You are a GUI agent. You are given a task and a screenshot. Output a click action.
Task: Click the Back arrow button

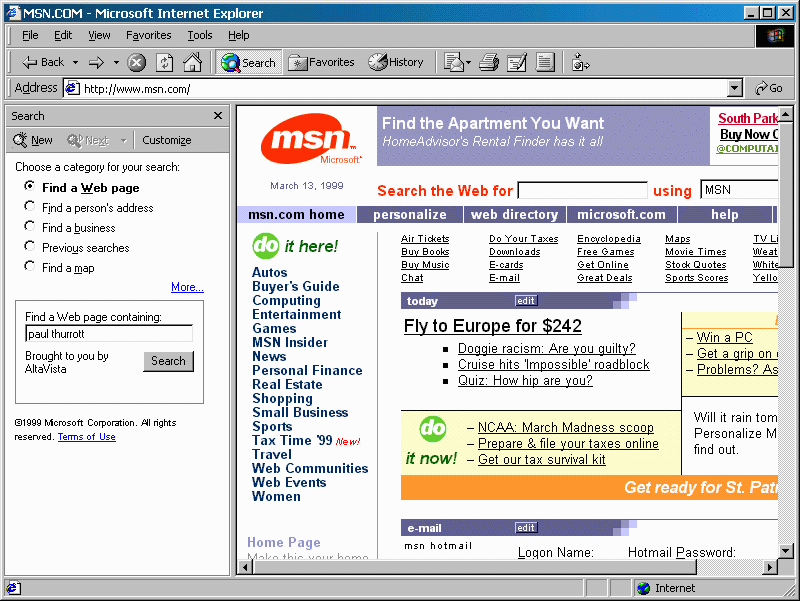42,62
